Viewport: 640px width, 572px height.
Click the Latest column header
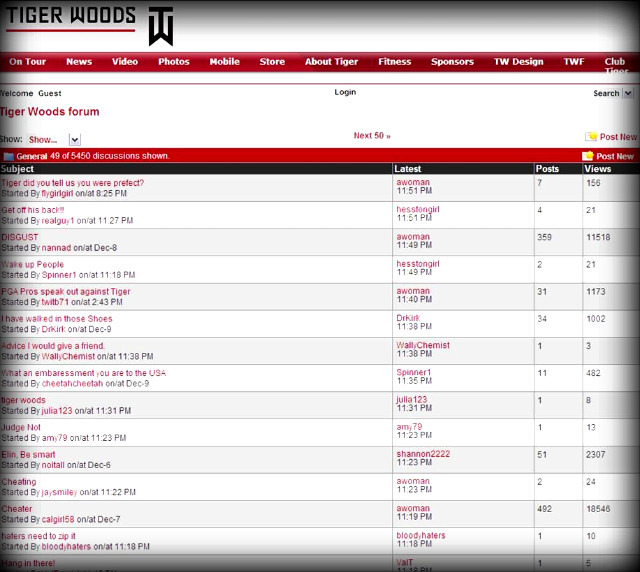tap(407, 169)
